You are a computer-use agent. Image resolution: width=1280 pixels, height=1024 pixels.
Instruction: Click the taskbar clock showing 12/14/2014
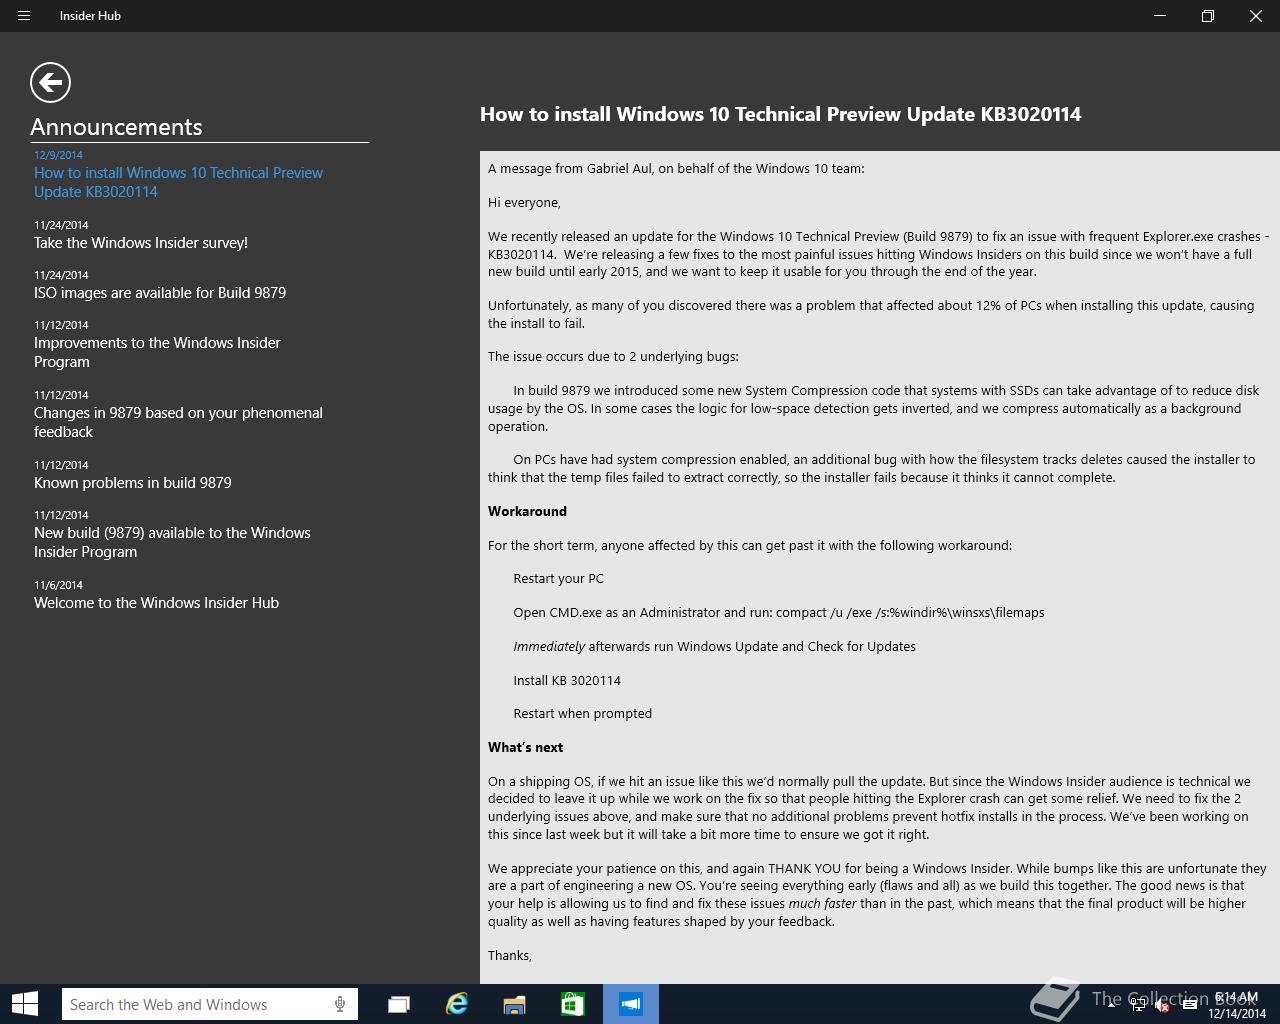pos(1237,1005)
